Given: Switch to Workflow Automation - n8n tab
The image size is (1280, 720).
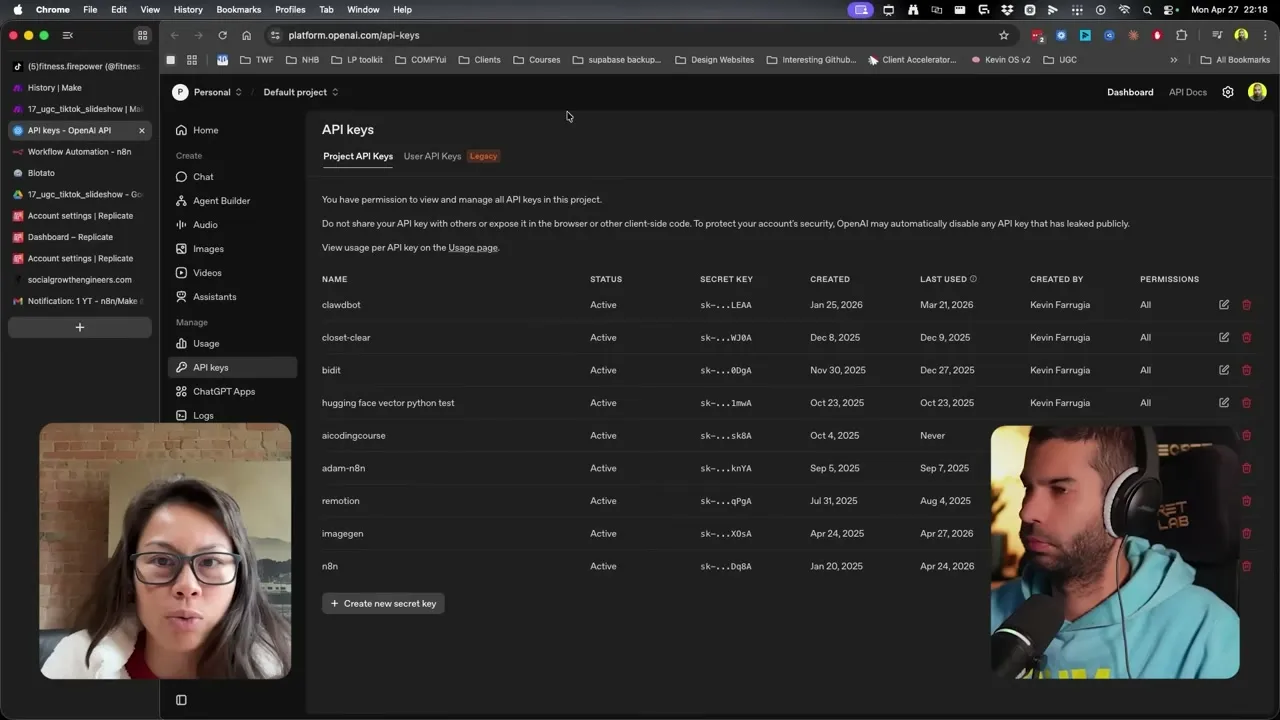Looking at the screenshot, I should pyautogui.click(x=80, y=152).
